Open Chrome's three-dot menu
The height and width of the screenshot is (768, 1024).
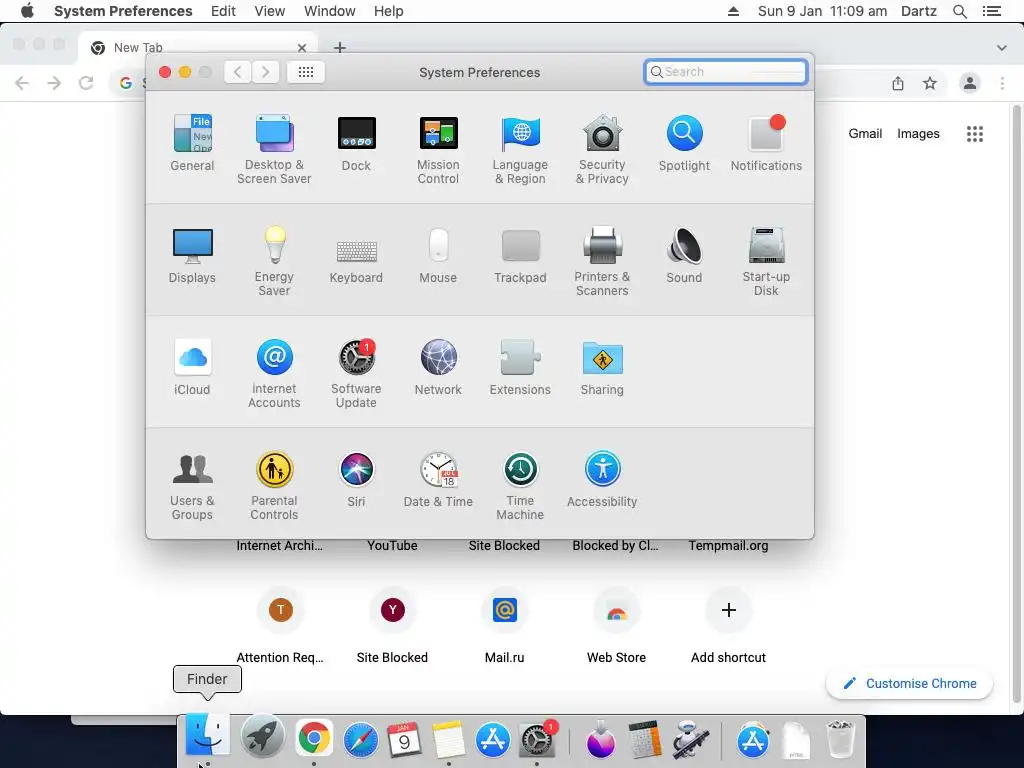1002,83
